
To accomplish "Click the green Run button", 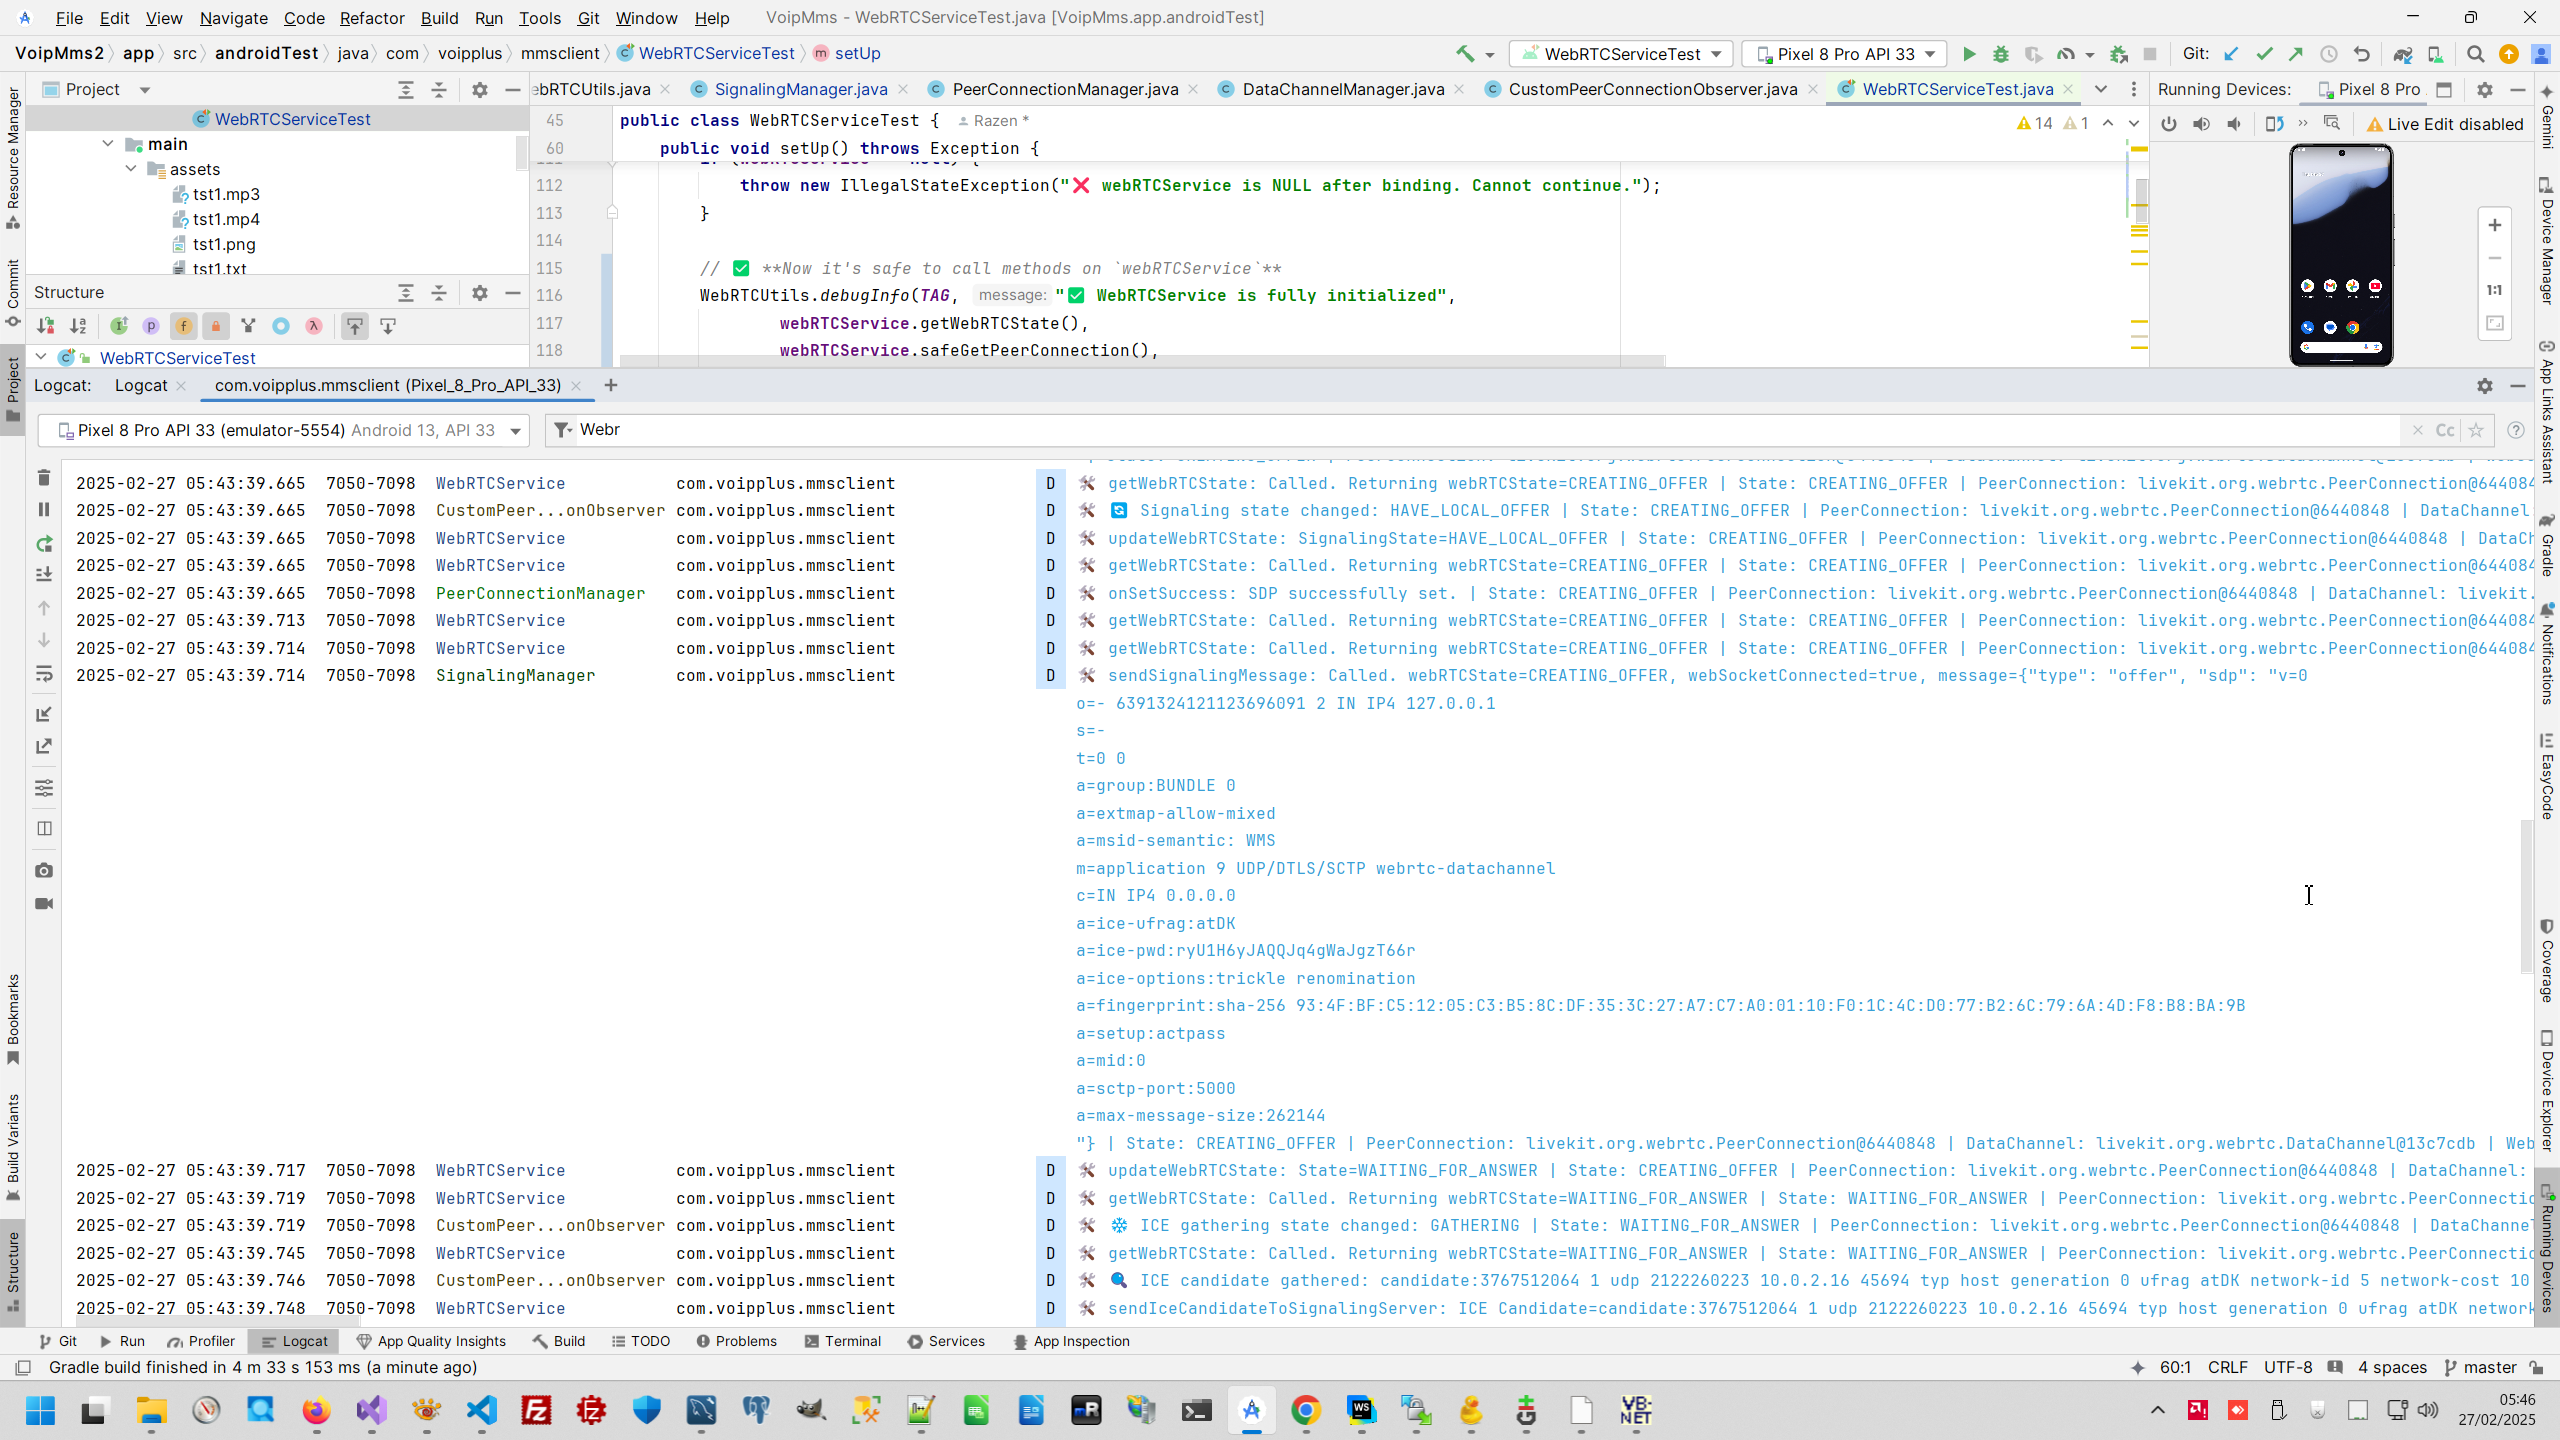I will tap(1969, 54).
